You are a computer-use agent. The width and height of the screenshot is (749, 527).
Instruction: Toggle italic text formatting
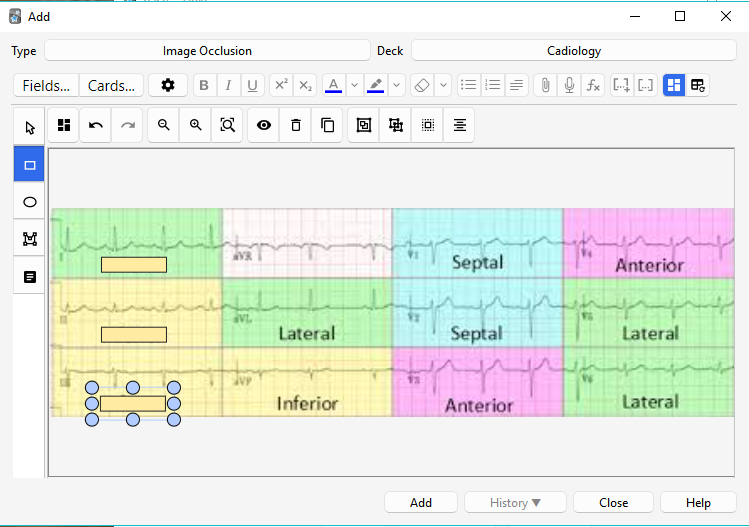[x=229, y=85]
